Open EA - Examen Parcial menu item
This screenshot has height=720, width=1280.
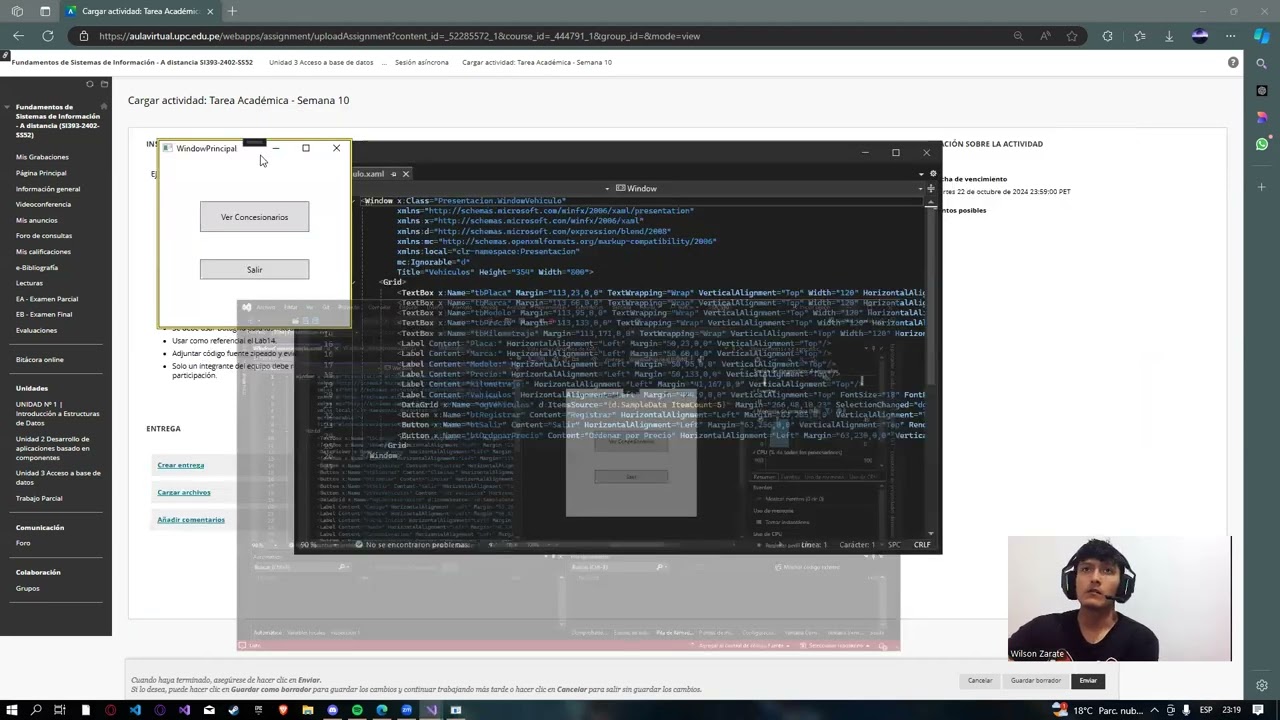click(47, 299)
